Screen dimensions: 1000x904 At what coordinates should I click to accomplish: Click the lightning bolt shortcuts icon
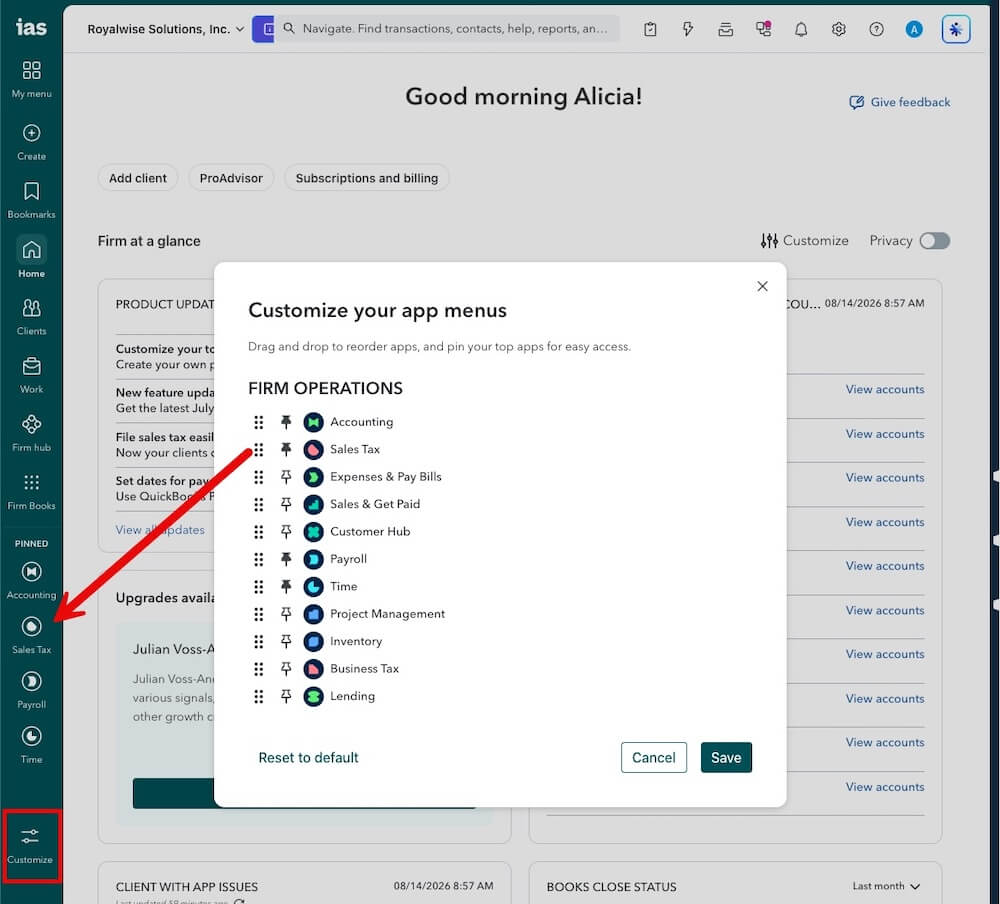point(688,29)
